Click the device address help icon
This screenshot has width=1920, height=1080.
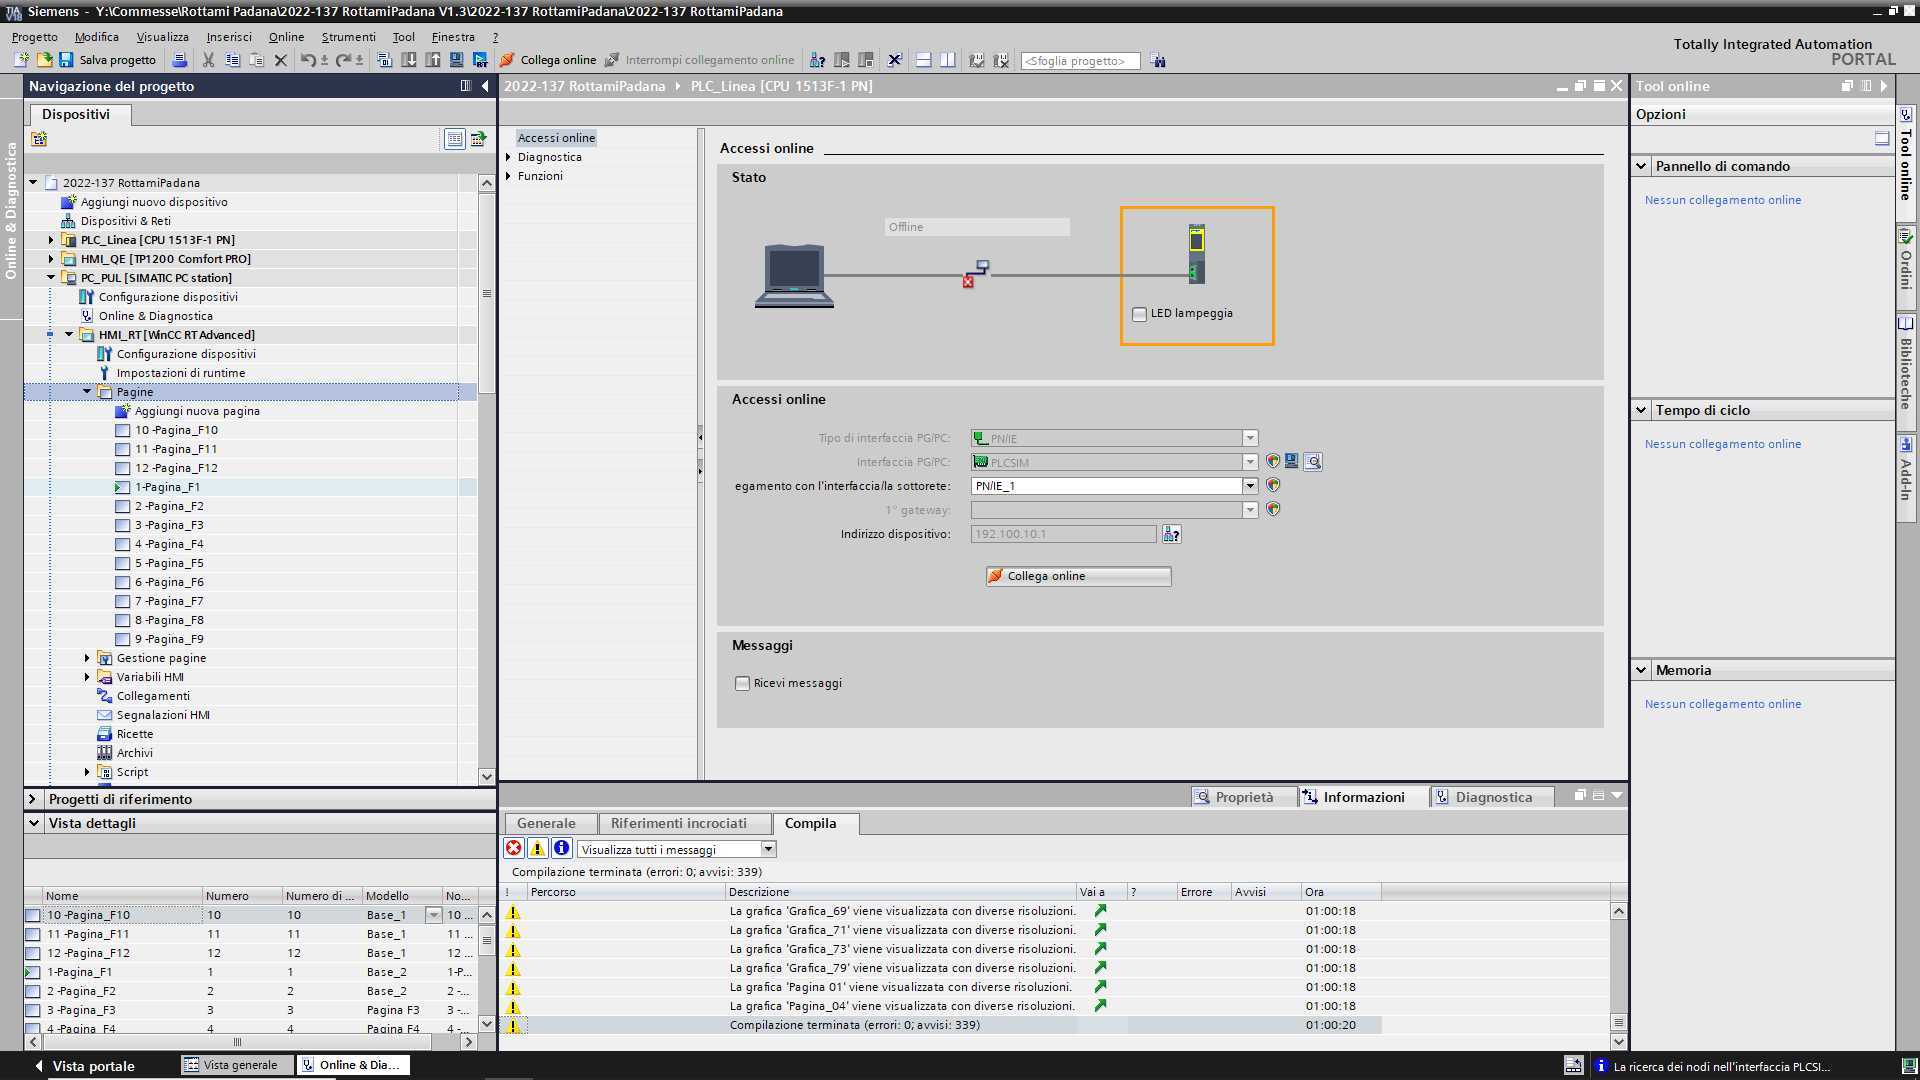[1172, 534]
